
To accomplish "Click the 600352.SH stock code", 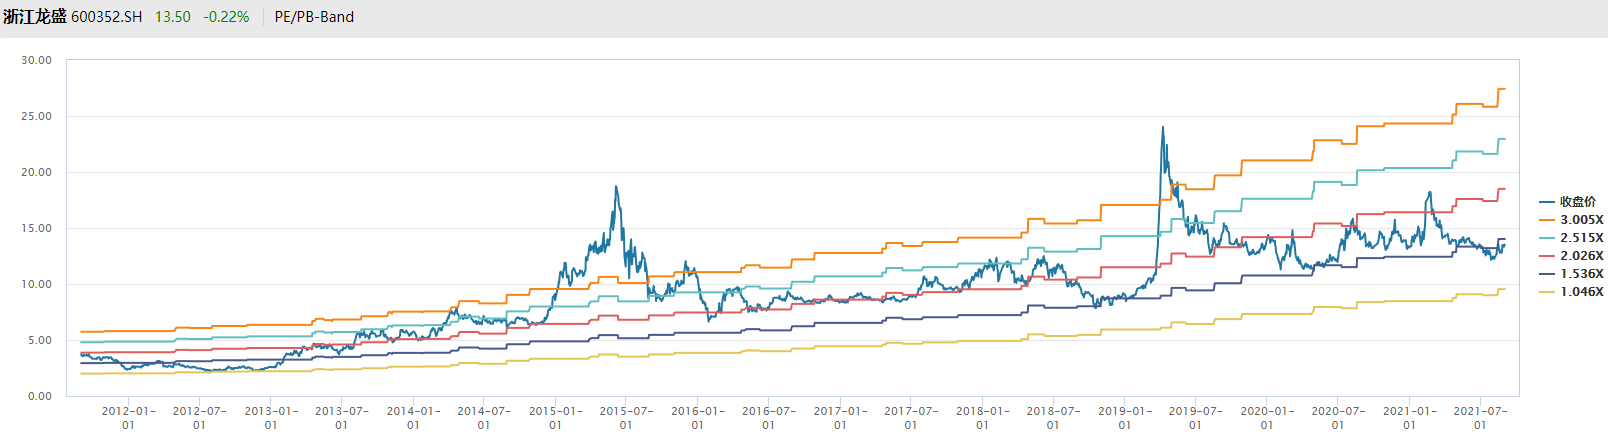I will [106, 17].
